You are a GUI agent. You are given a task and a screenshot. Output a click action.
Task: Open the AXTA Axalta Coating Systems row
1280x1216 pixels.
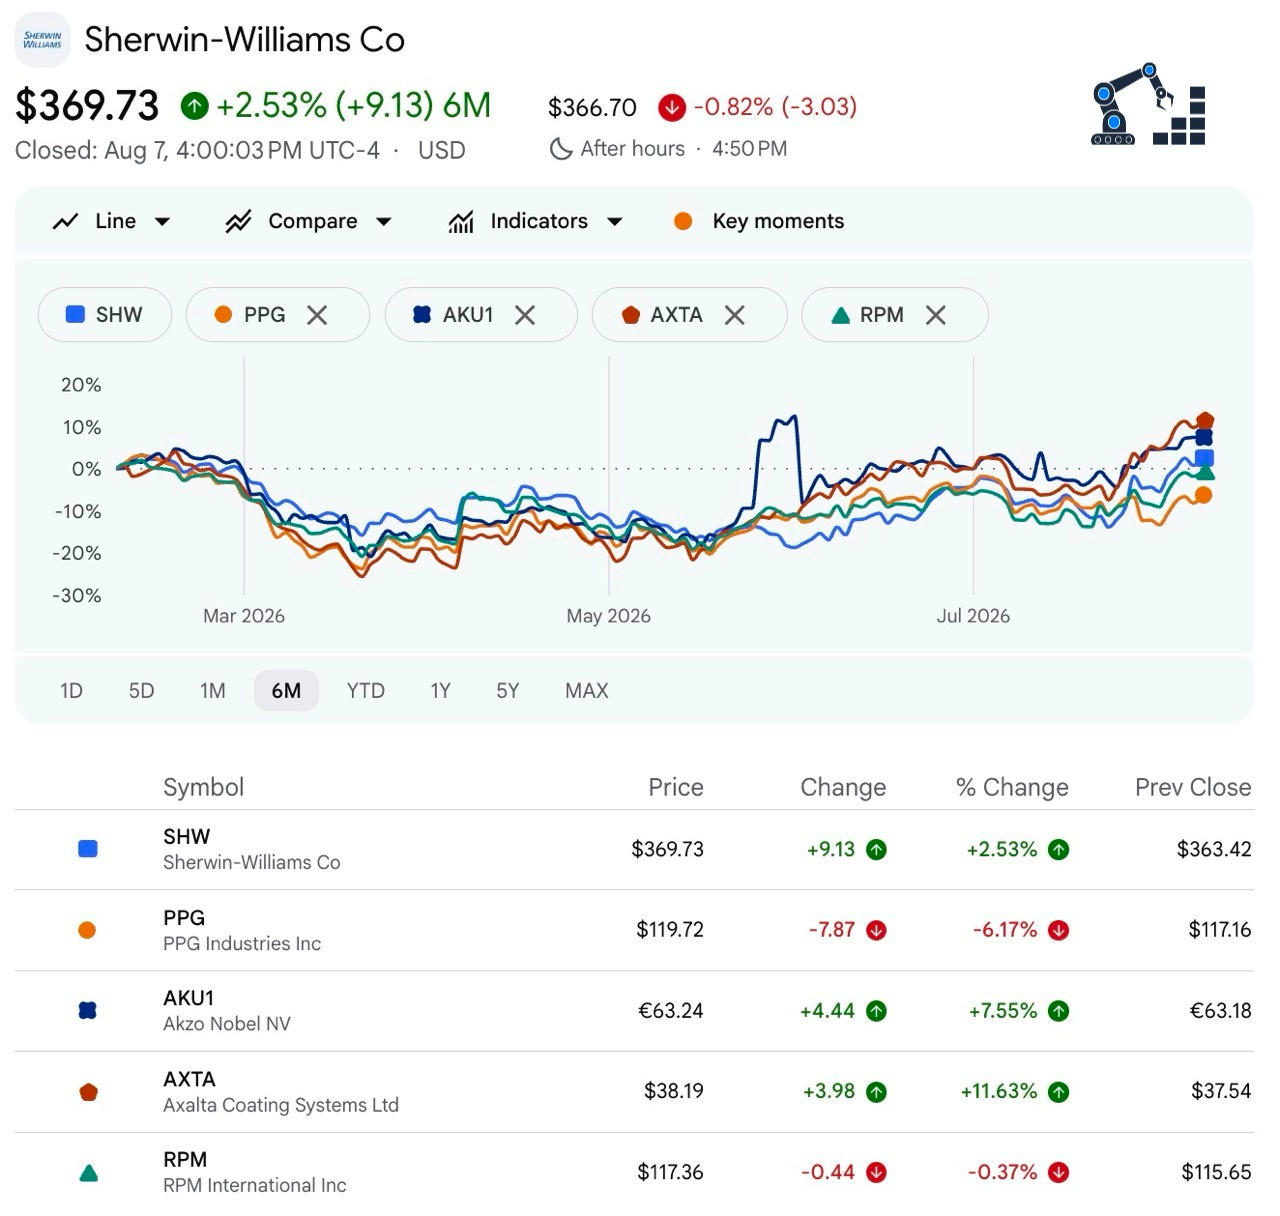click(634, 1091)
